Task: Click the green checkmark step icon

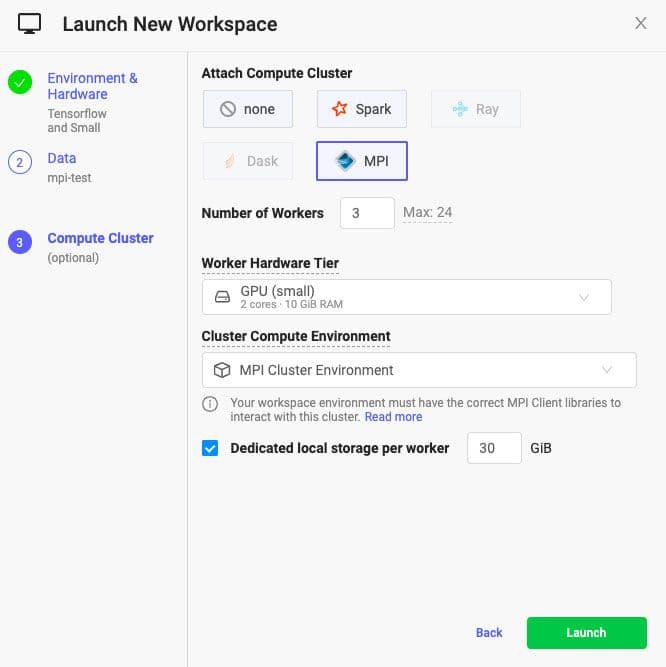Action: point(20,82)
